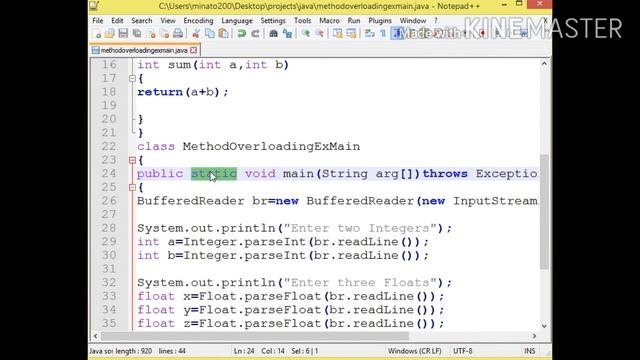Open the Language menu
The height and width of the screenshot is (360, 640).
click(x=237, y=20)
